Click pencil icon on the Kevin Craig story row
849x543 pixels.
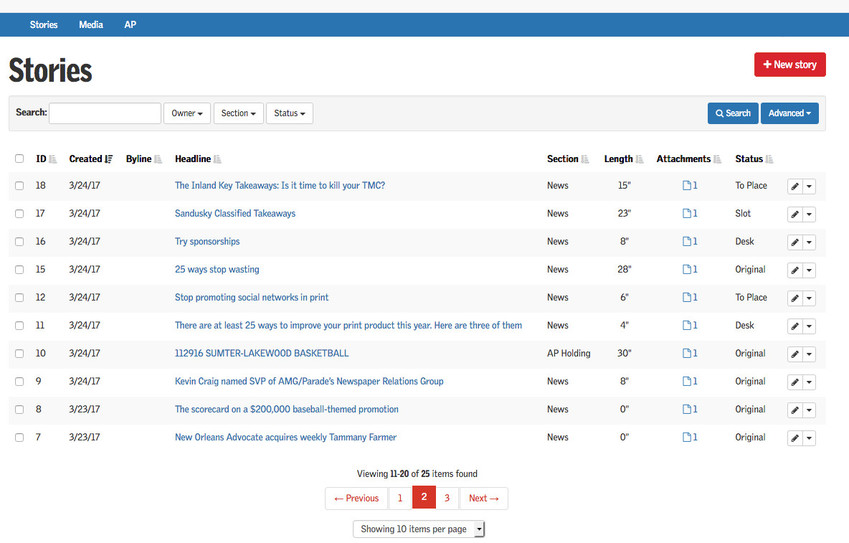click(x=794, y=382)
